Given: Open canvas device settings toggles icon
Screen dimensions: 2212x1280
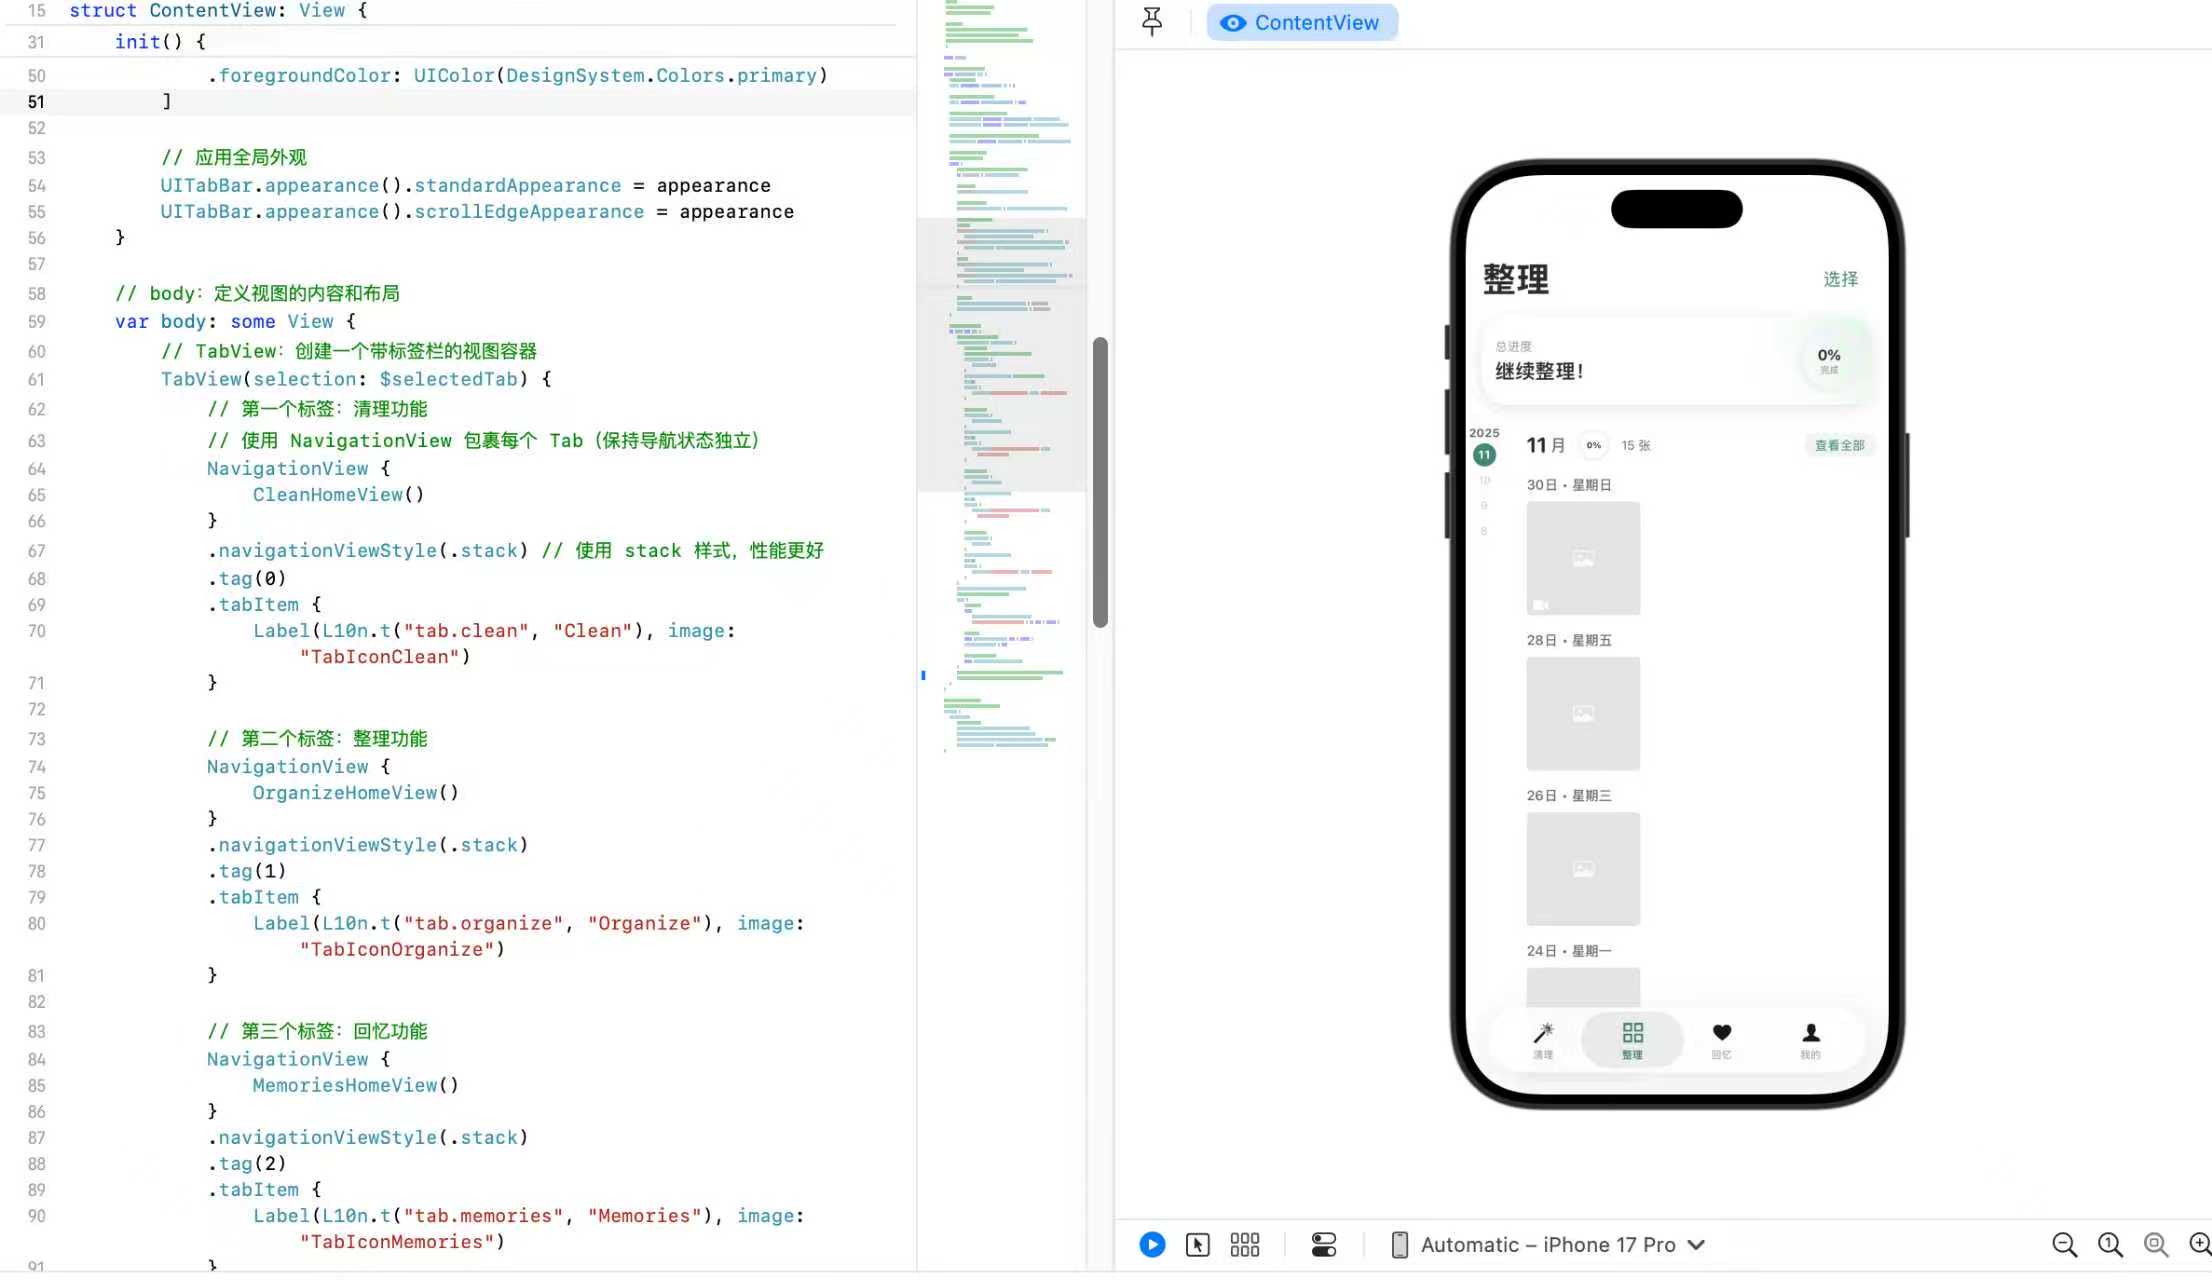Looking at the screenshot, I should coord(1323,1244).
